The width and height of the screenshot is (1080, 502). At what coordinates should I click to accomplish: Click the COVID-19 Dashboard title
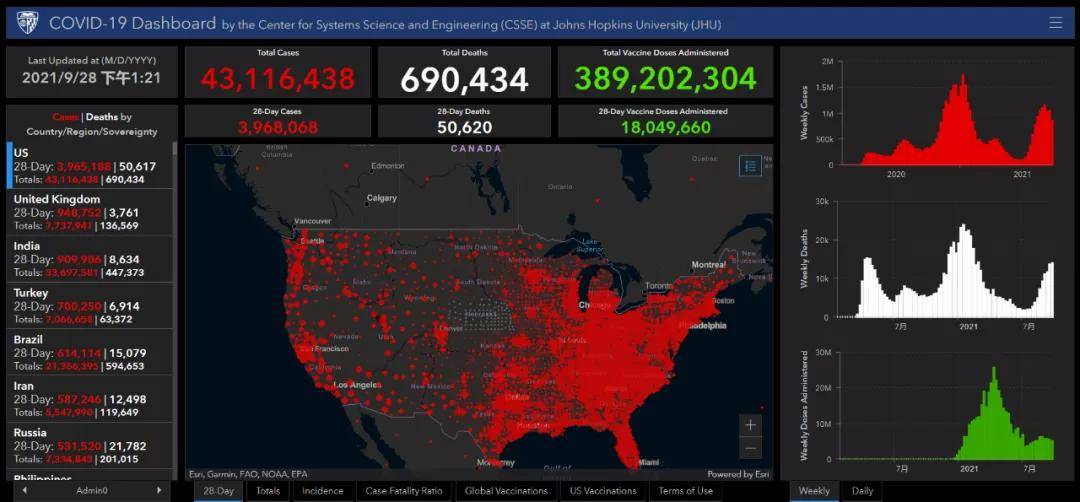tap(132, 23)
